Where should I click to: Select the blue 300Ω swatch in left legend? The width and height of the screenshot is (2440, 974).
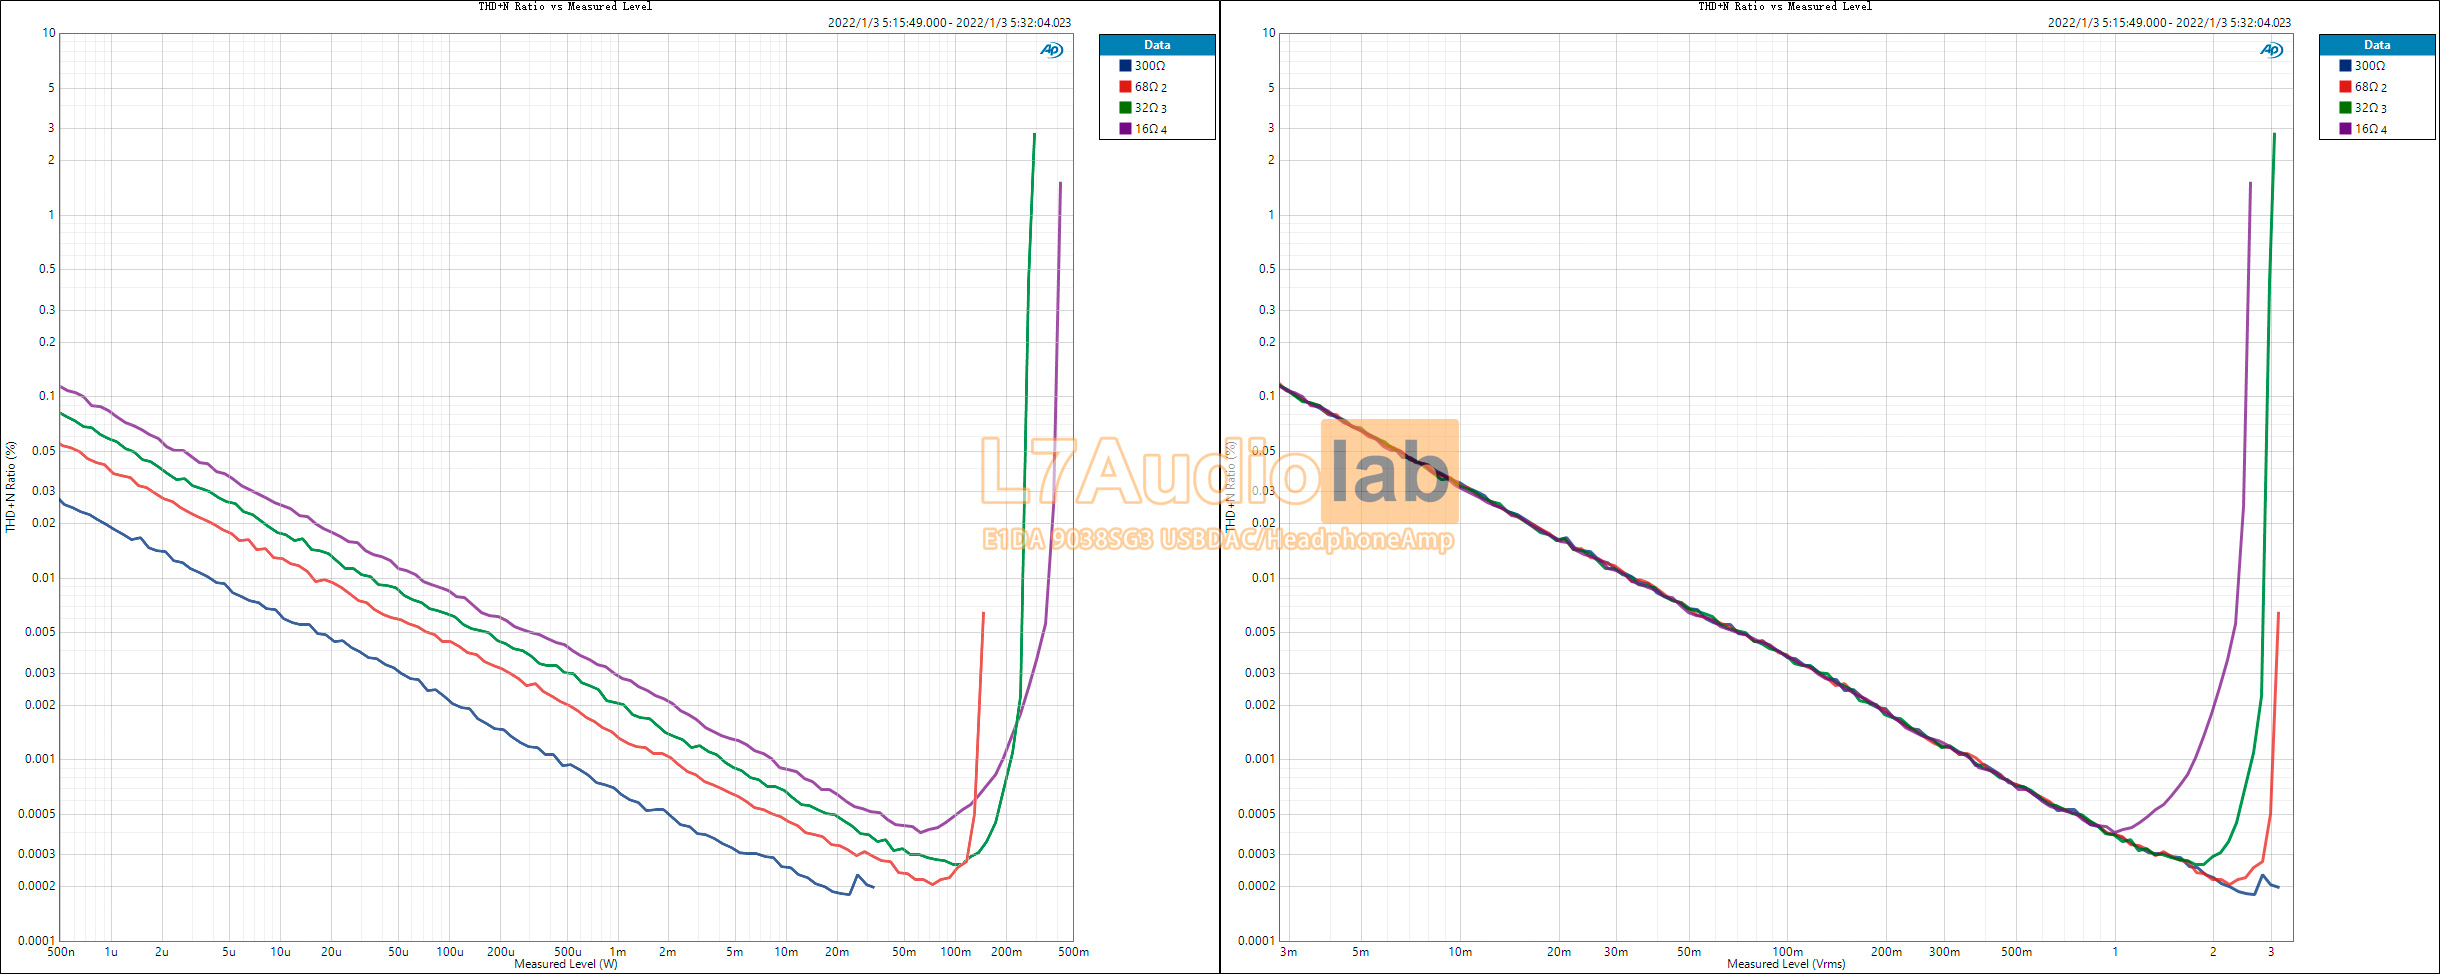click(1125, 66)
